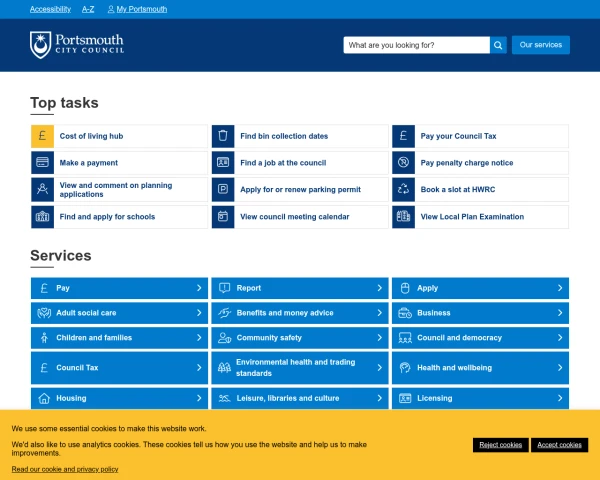This screenshot has width=600, height=480.
Task: Click the parking permit P icon
Action: [x=223, y=189]
